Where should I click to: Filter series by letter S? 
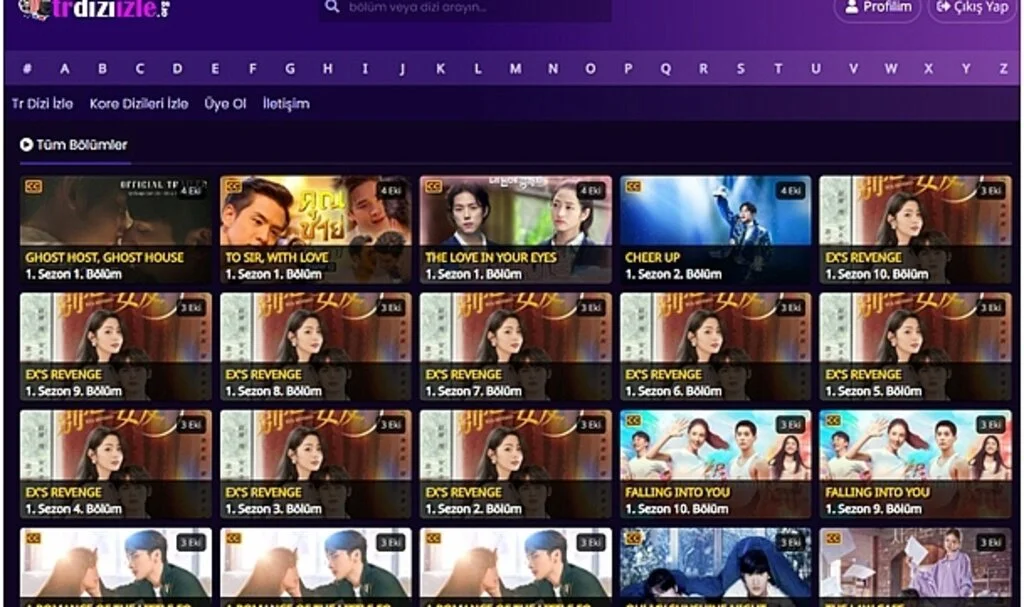point(741,69)
